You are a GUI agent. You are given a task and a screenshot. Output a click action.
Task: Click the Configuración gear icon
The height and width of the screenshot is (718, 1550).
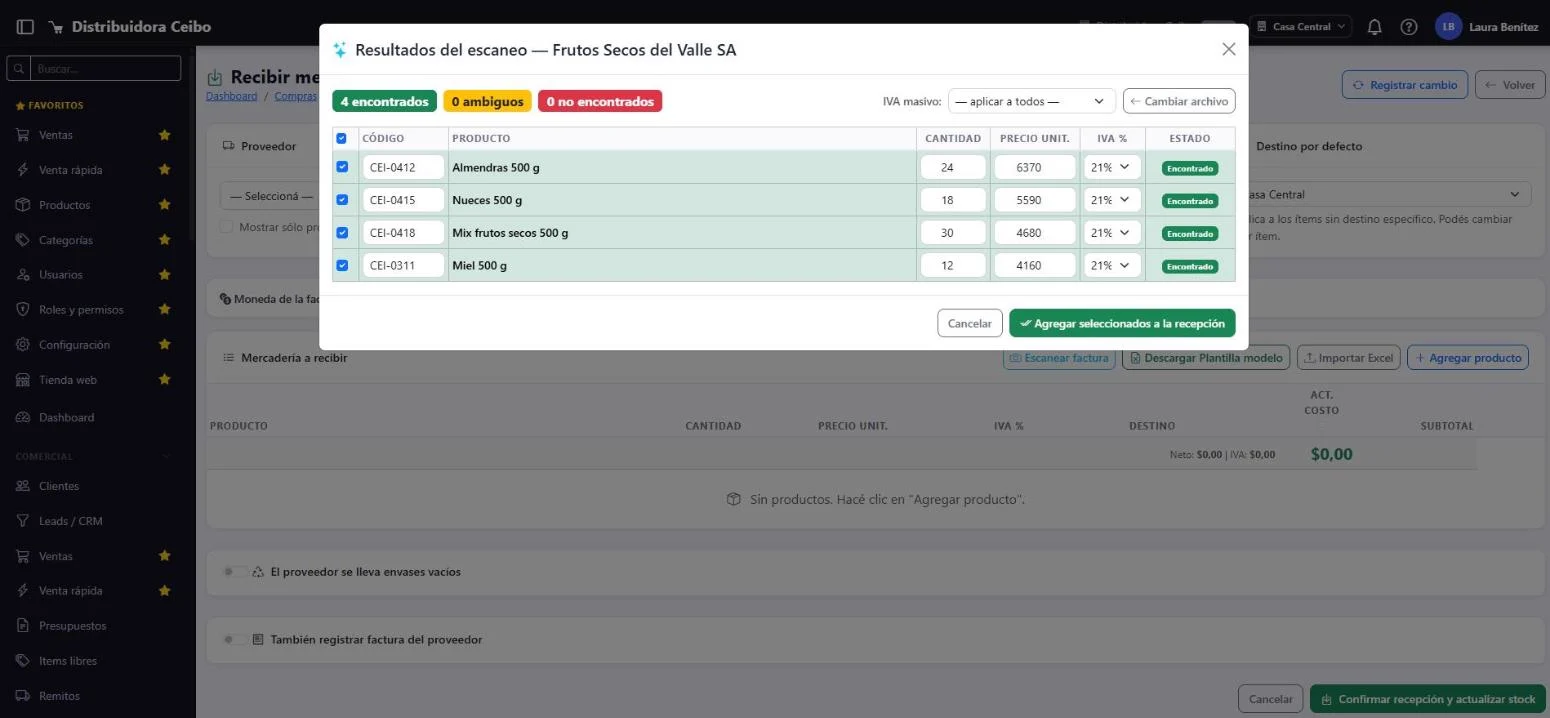coord(22,345)
